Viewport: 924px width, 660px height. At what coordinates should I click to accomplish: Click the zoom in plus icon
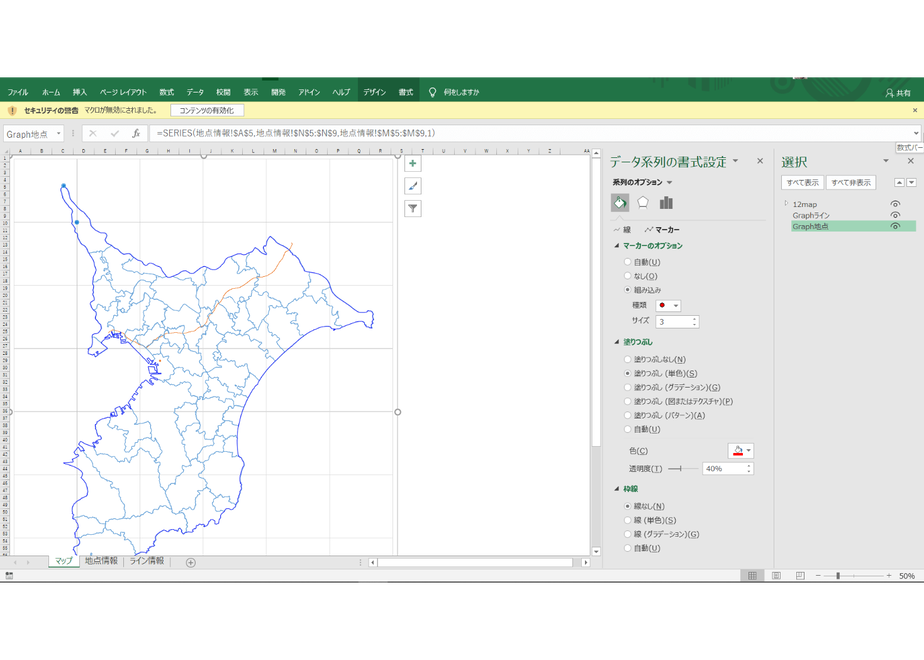point(889,576)
